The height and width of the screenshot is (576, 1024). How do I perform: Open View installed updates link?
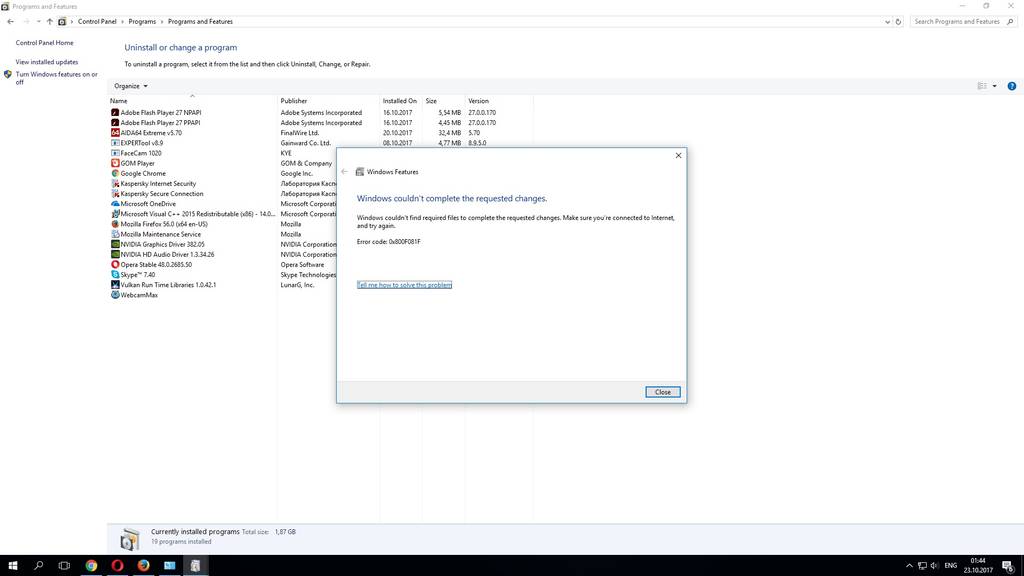[x=47, y=62]
